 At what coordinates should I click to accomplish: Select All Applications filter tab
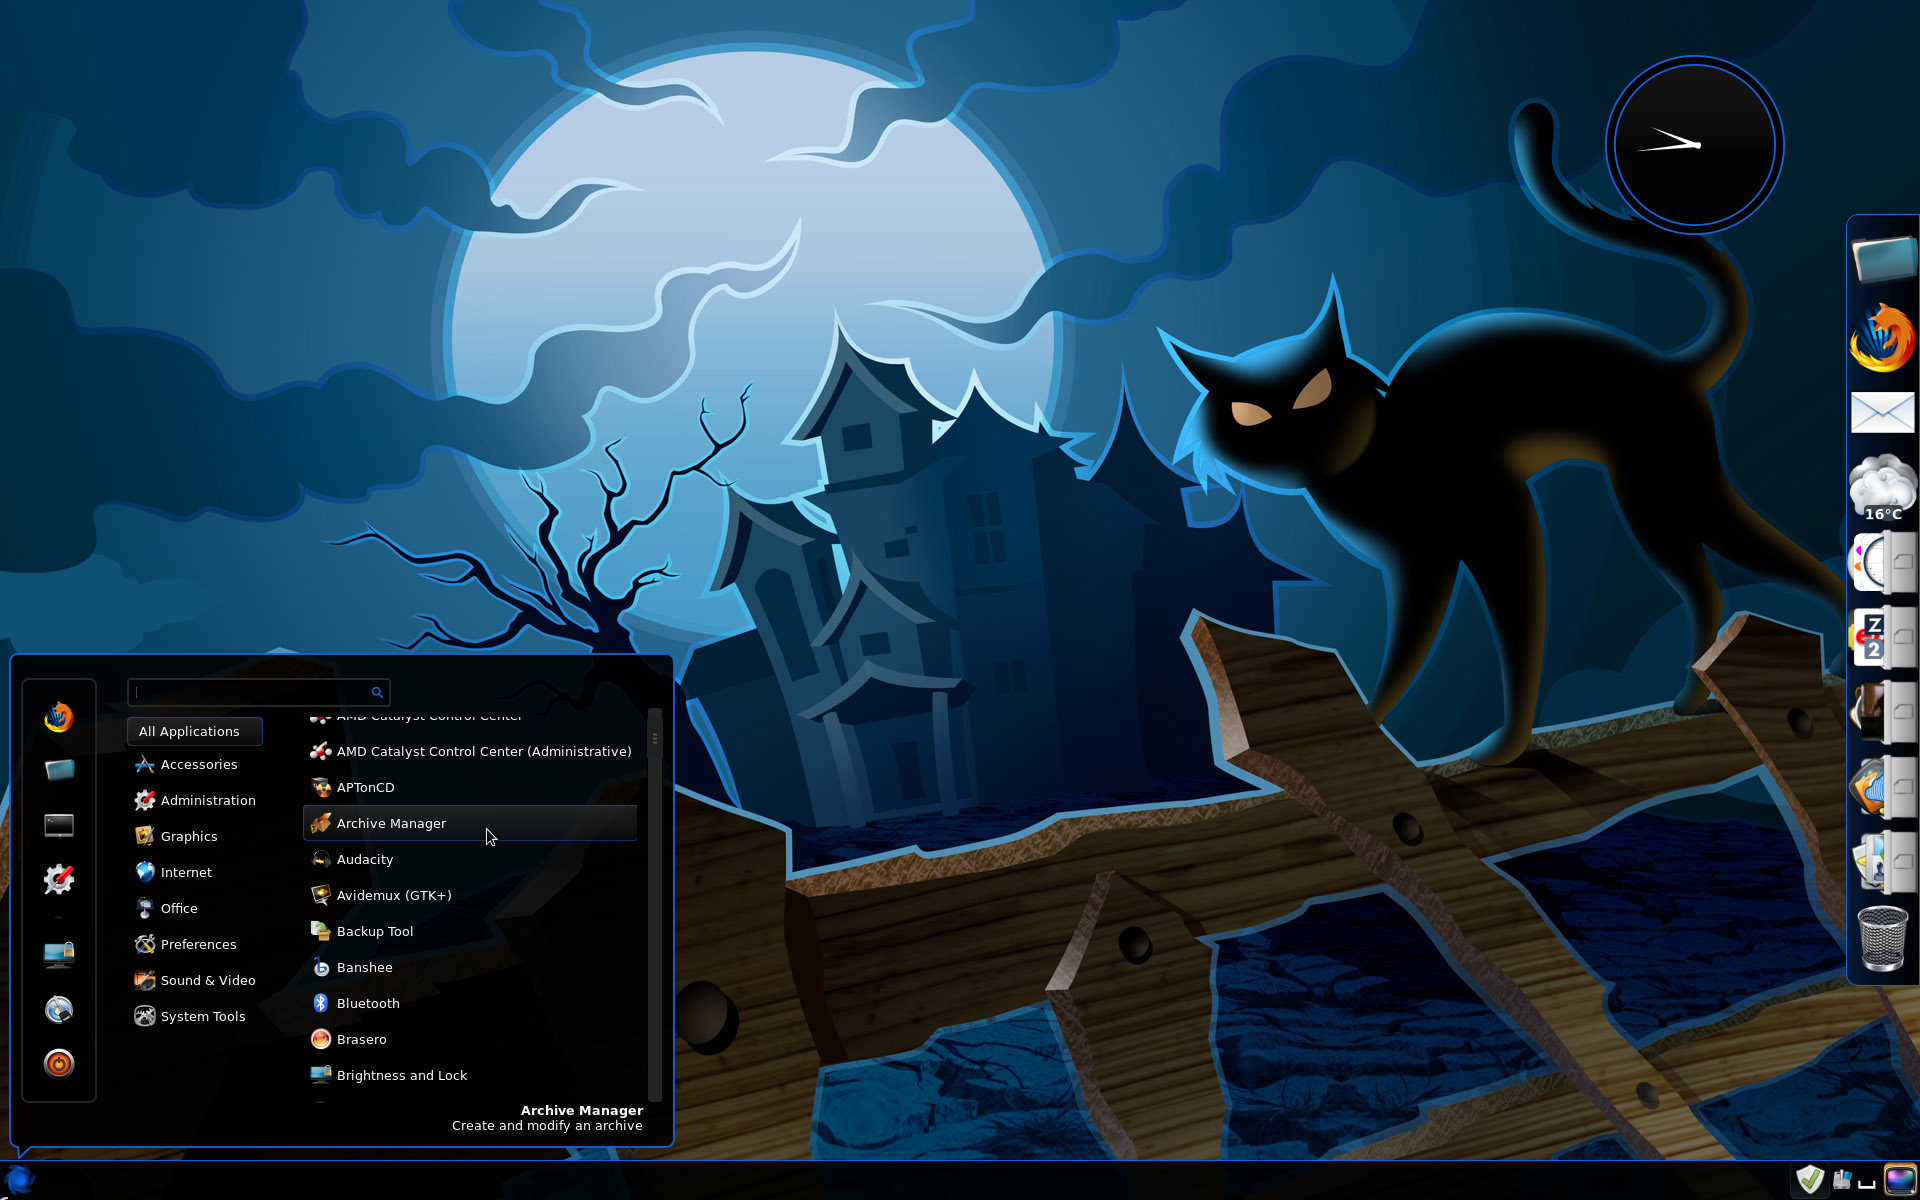click(189, 730)
